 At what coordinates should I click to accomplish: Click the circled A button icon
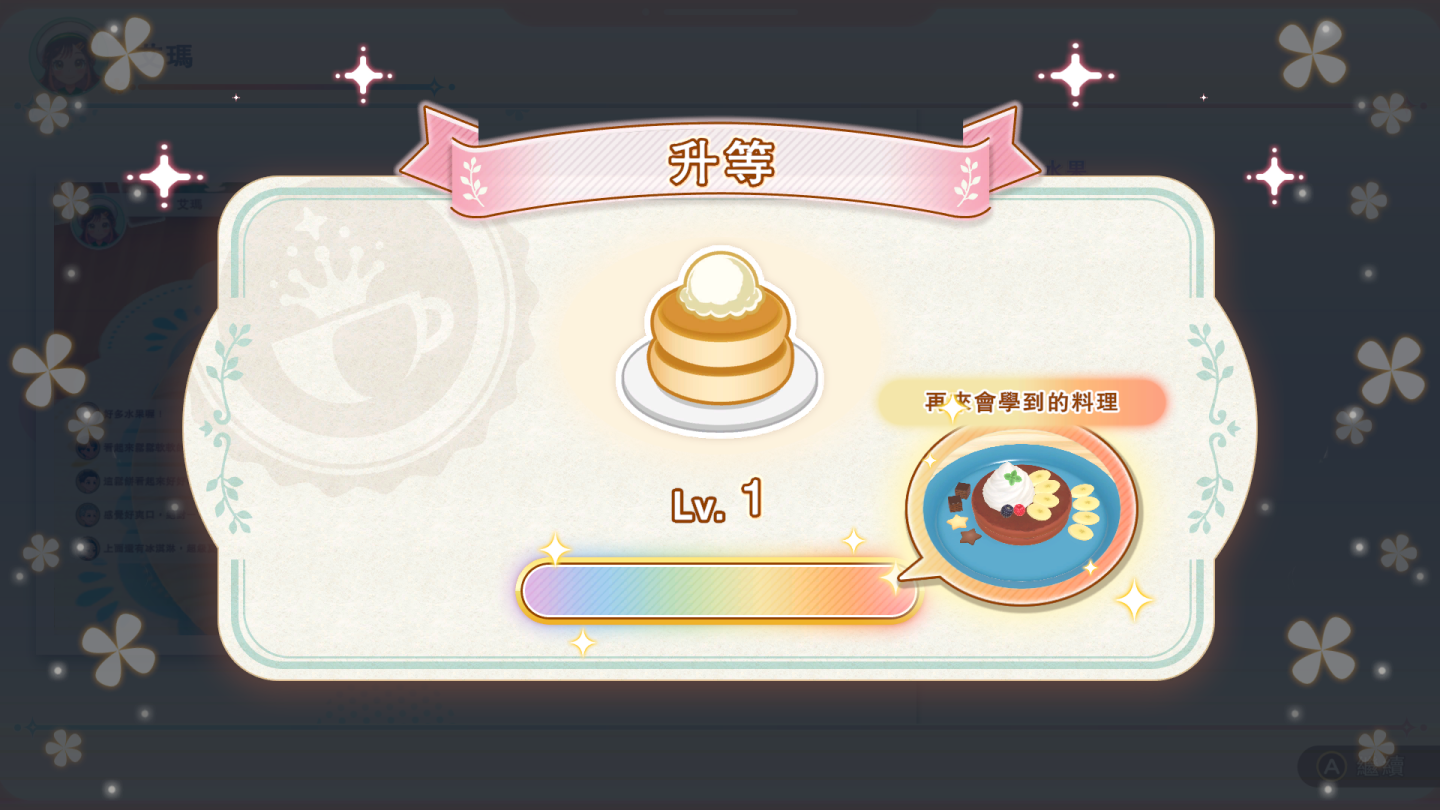pos(1331,766)
